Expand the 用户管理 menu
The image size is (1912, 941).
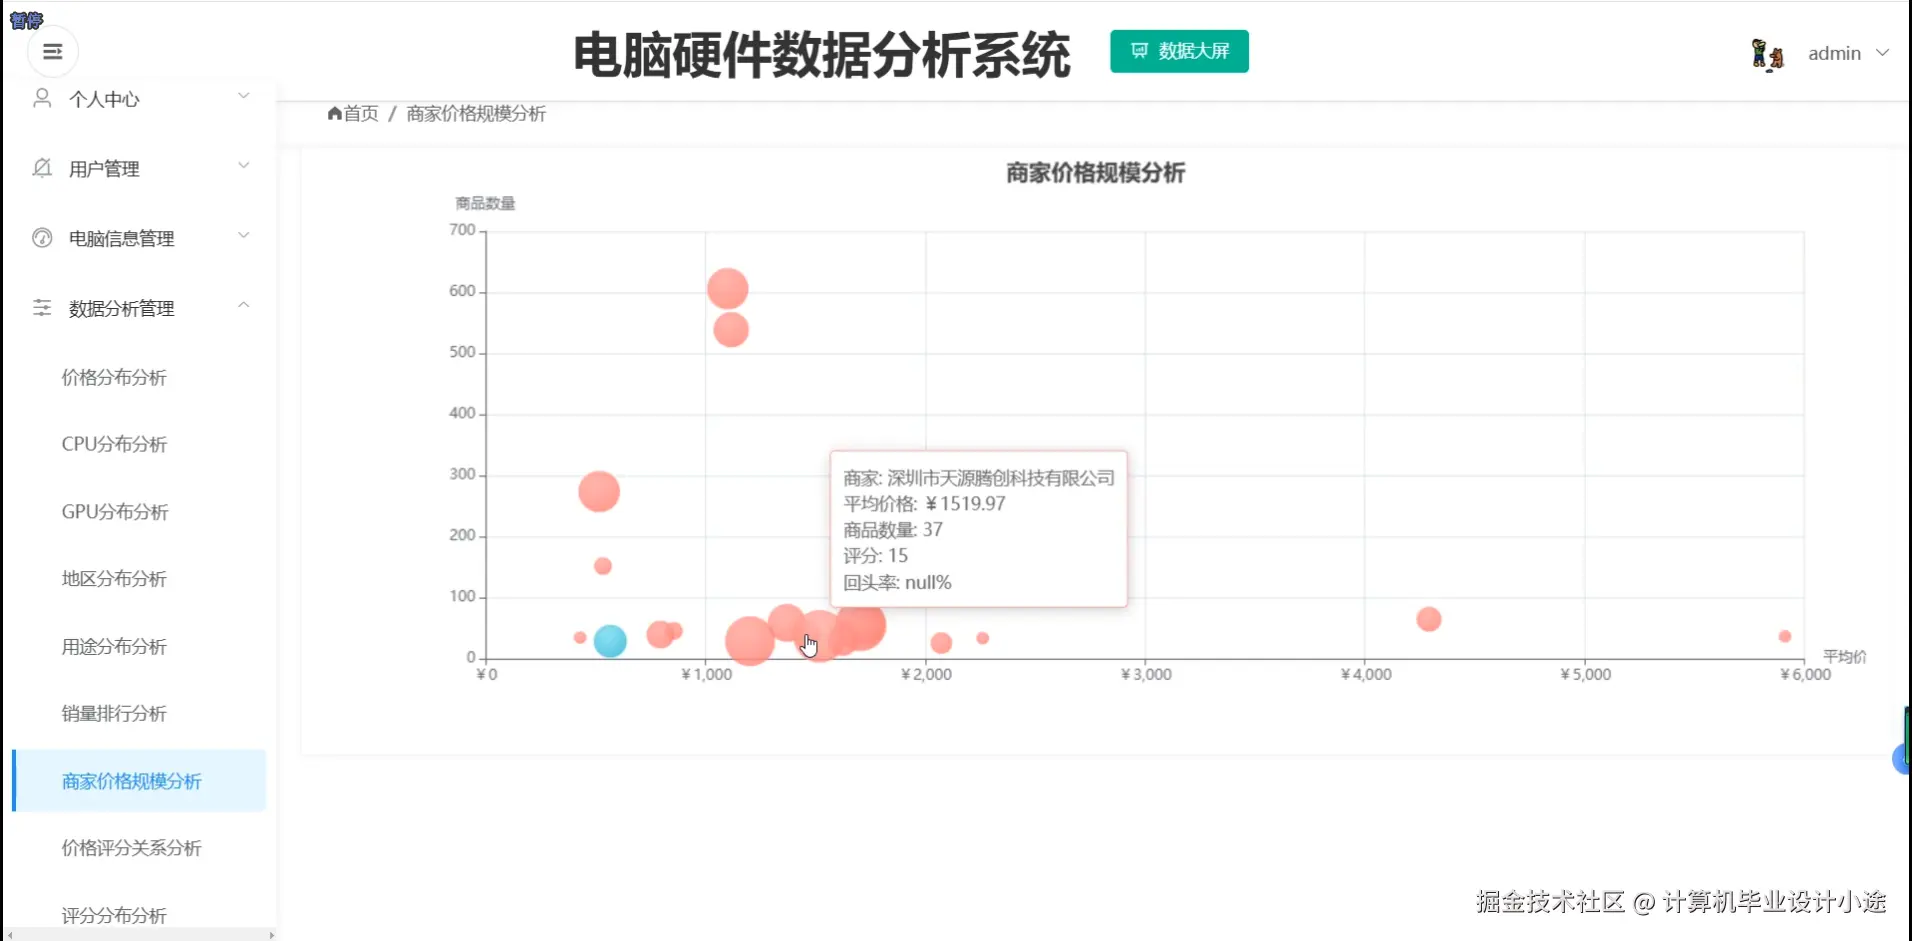244,166
